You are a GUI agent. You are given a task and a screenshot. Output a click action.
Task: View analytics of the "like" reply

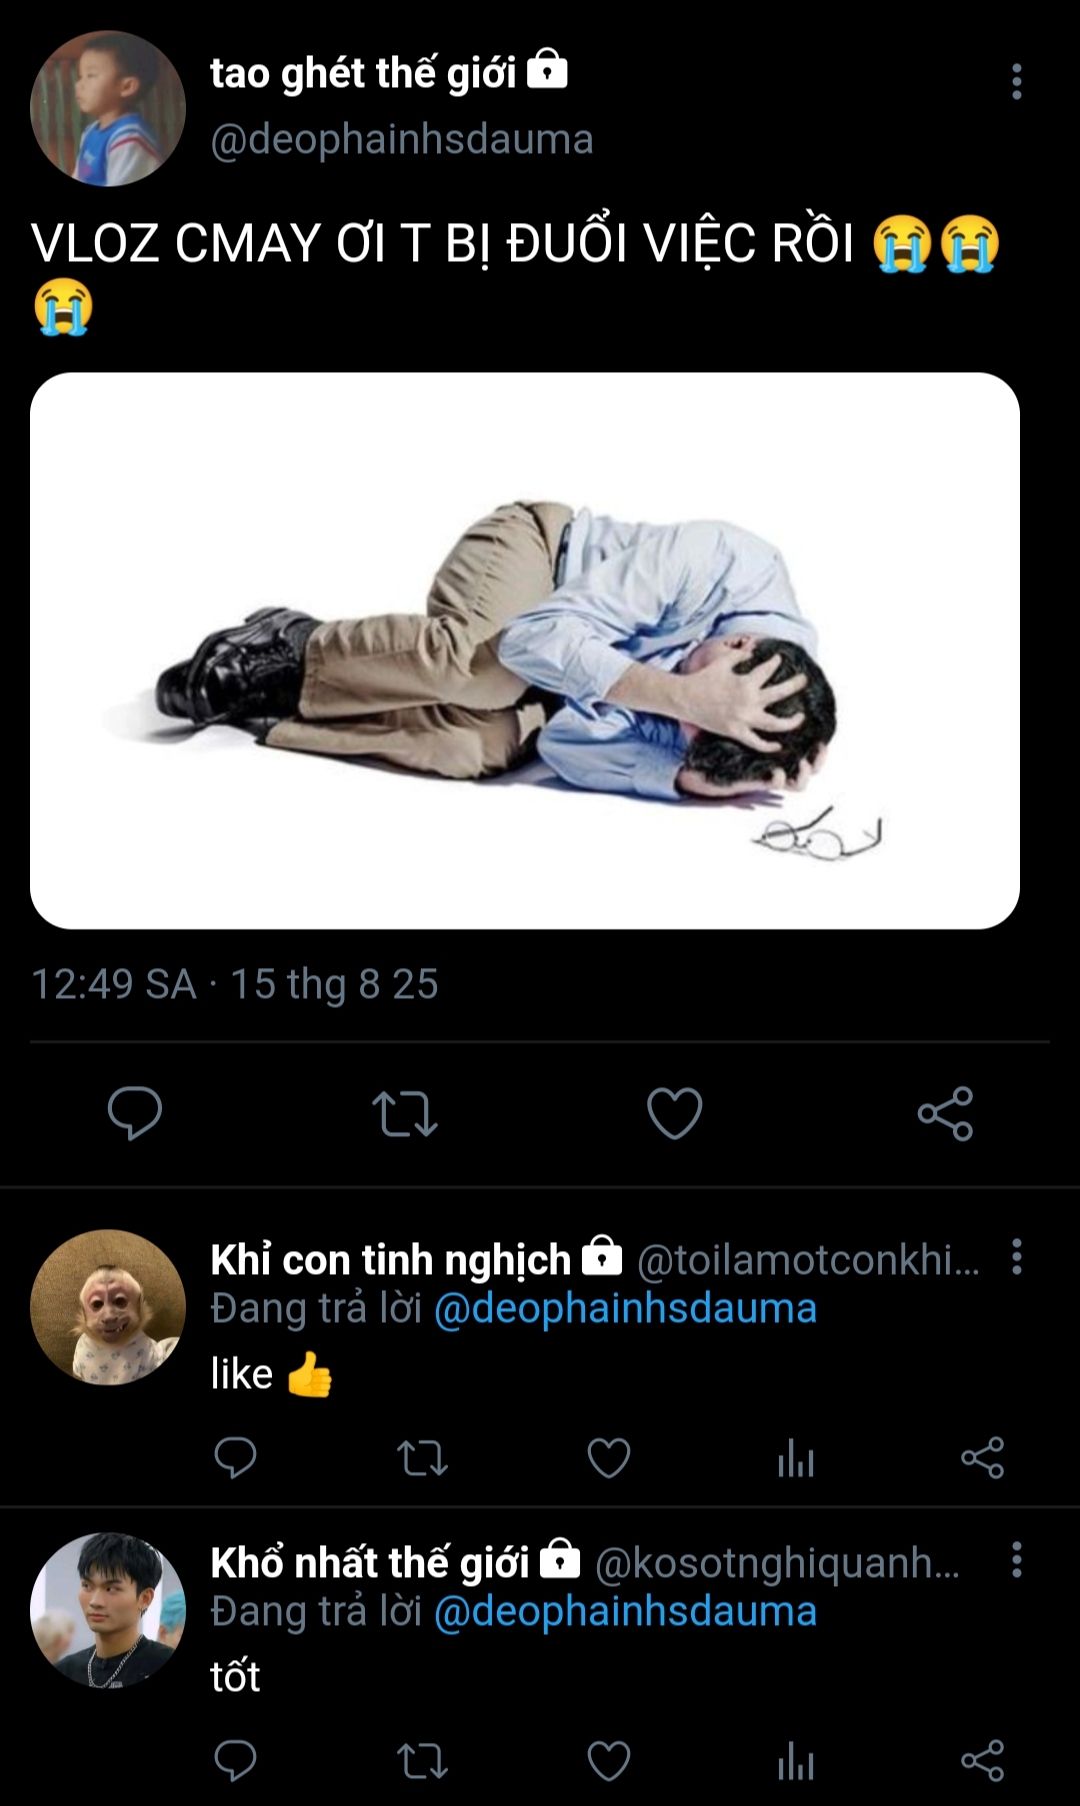click(796, 1459)
